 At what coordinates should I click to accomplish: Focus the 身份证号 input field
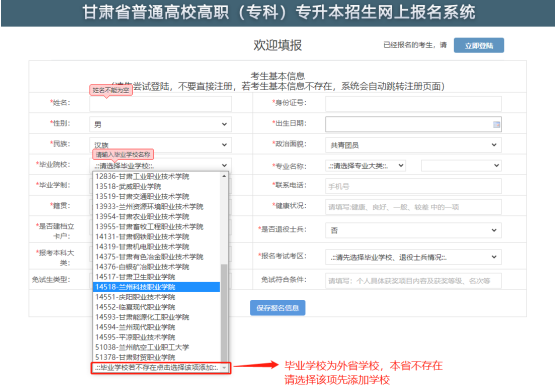[x=413, y=104]
